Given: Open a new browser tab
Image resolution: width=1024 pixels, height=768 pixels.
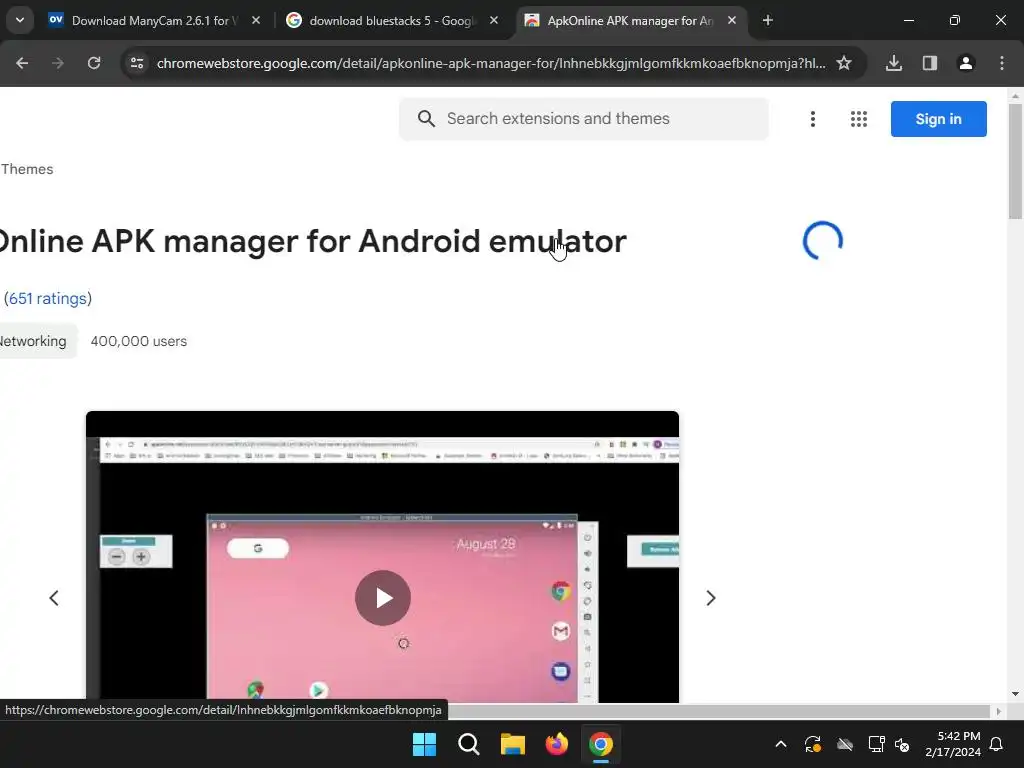Looking at the screenshot, I should (768, 21).
